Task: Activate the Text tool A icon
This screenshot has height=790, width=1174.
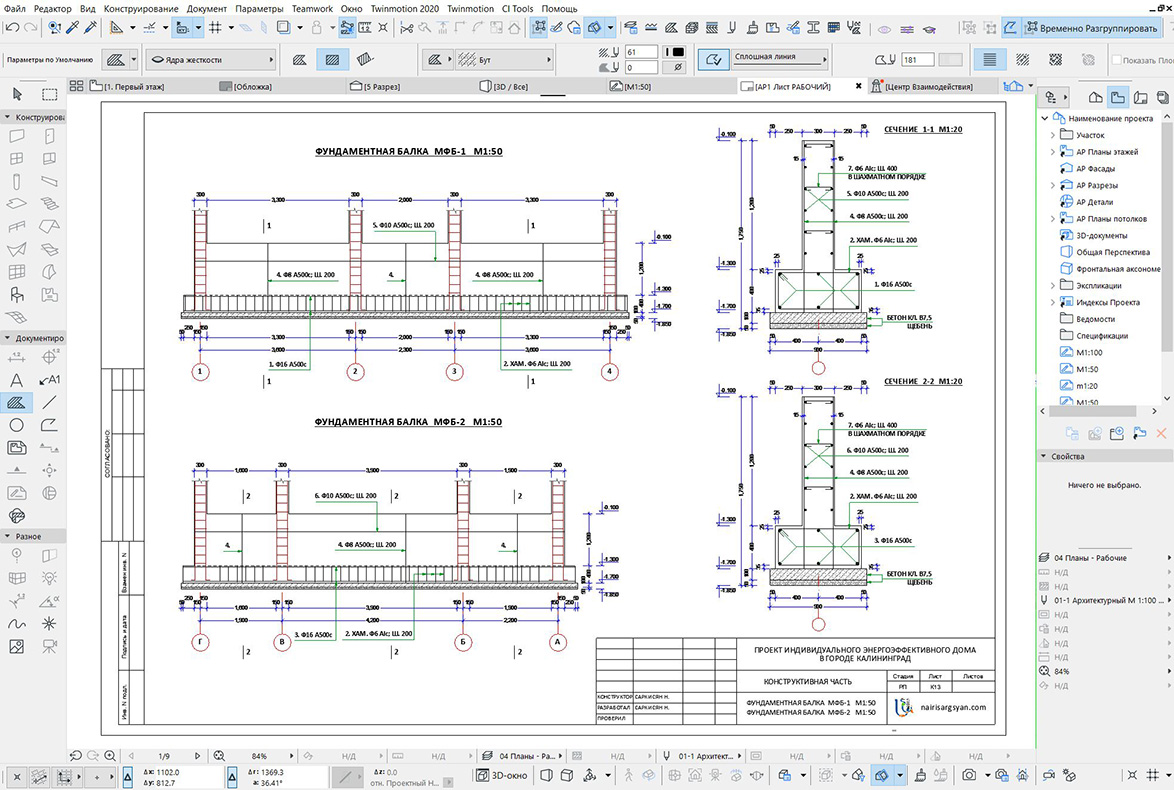Action: 16,380
